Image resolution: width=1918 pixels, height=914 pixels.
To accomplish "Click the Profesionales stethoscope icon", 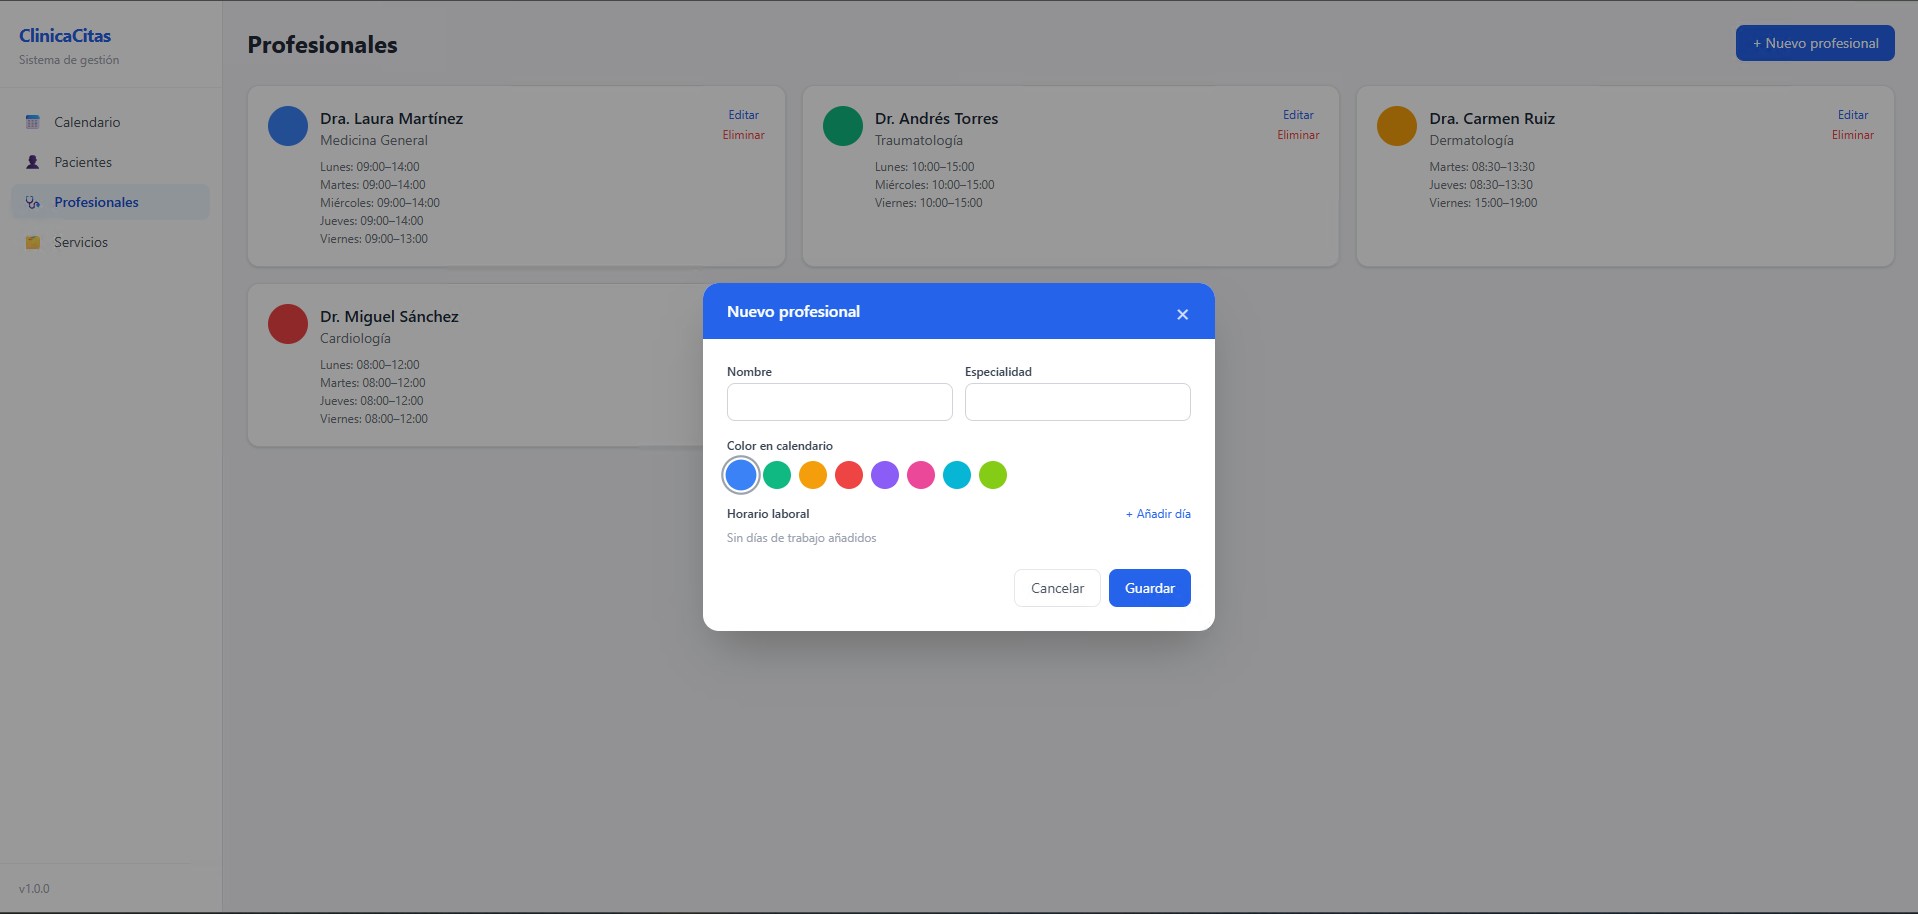I will (33, 202).
